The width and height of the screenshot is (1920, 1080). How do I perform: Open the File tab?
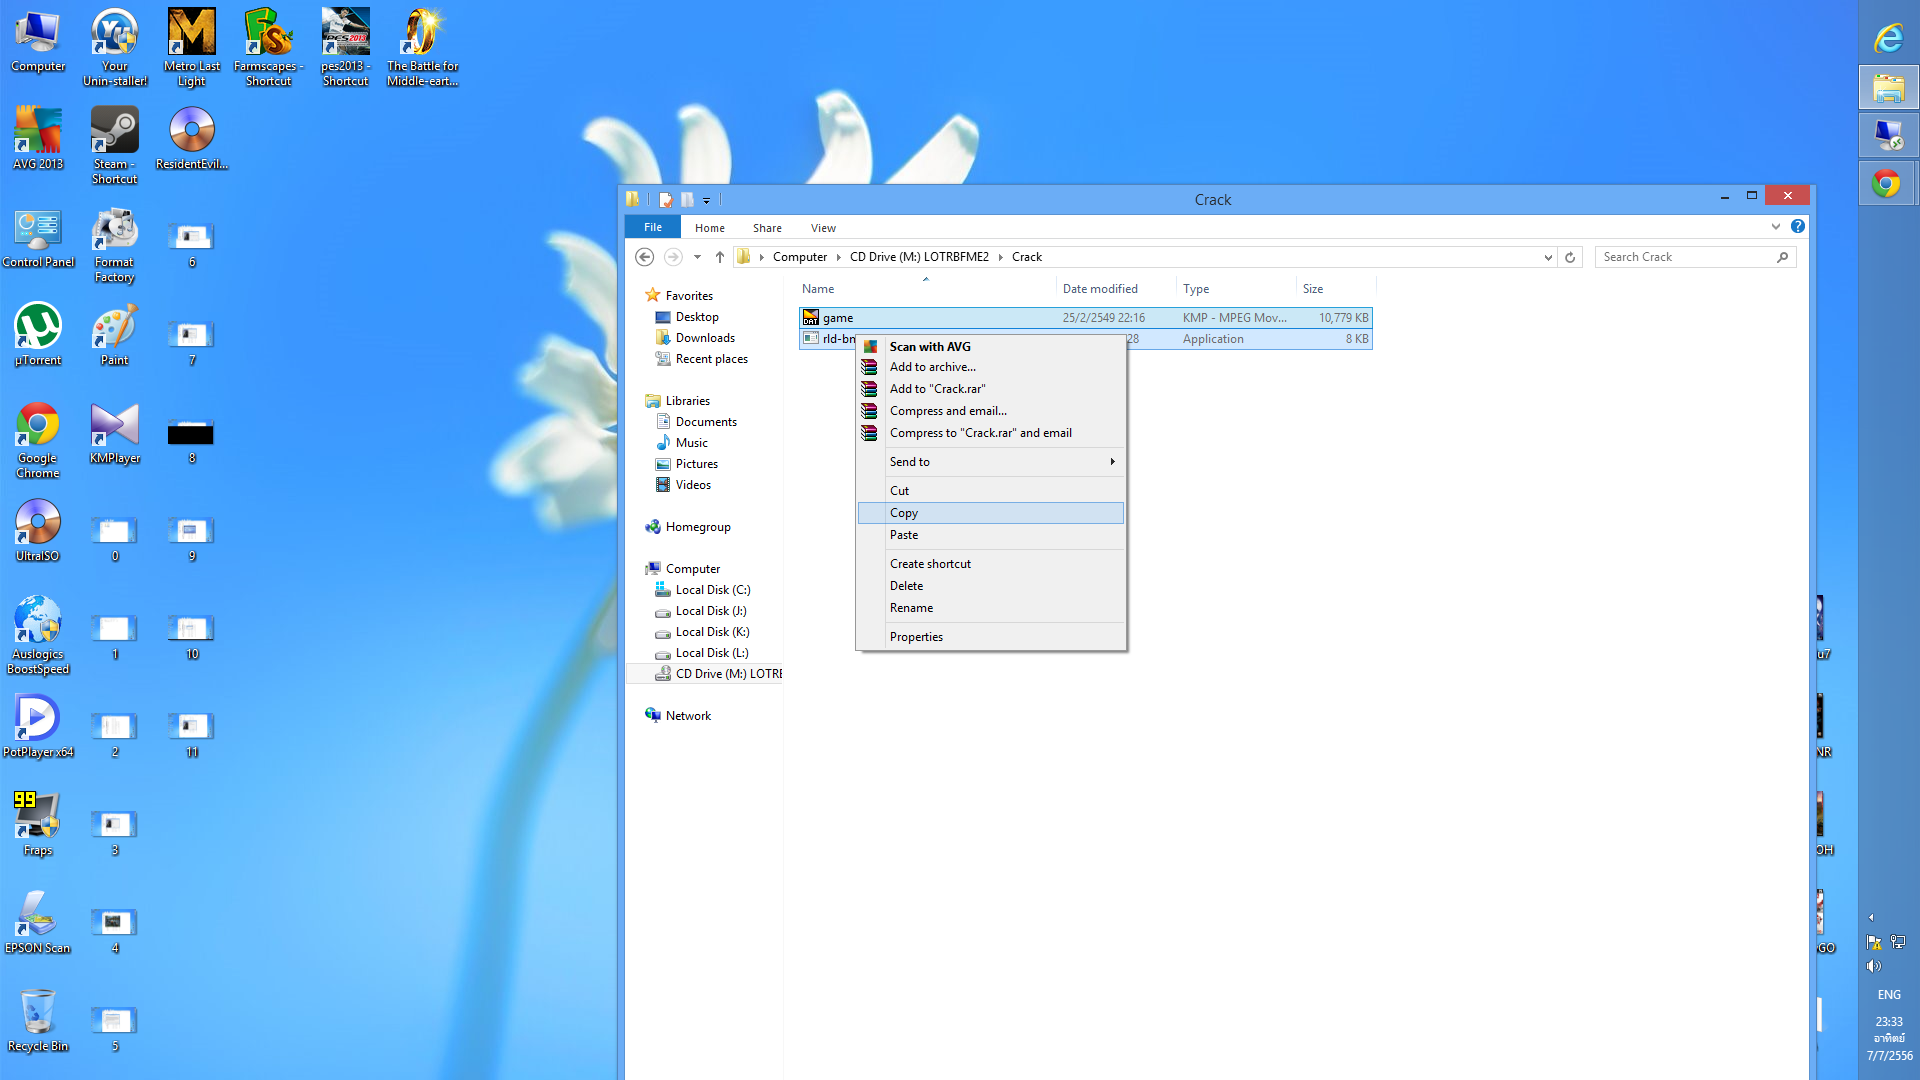tap(653, 227)
